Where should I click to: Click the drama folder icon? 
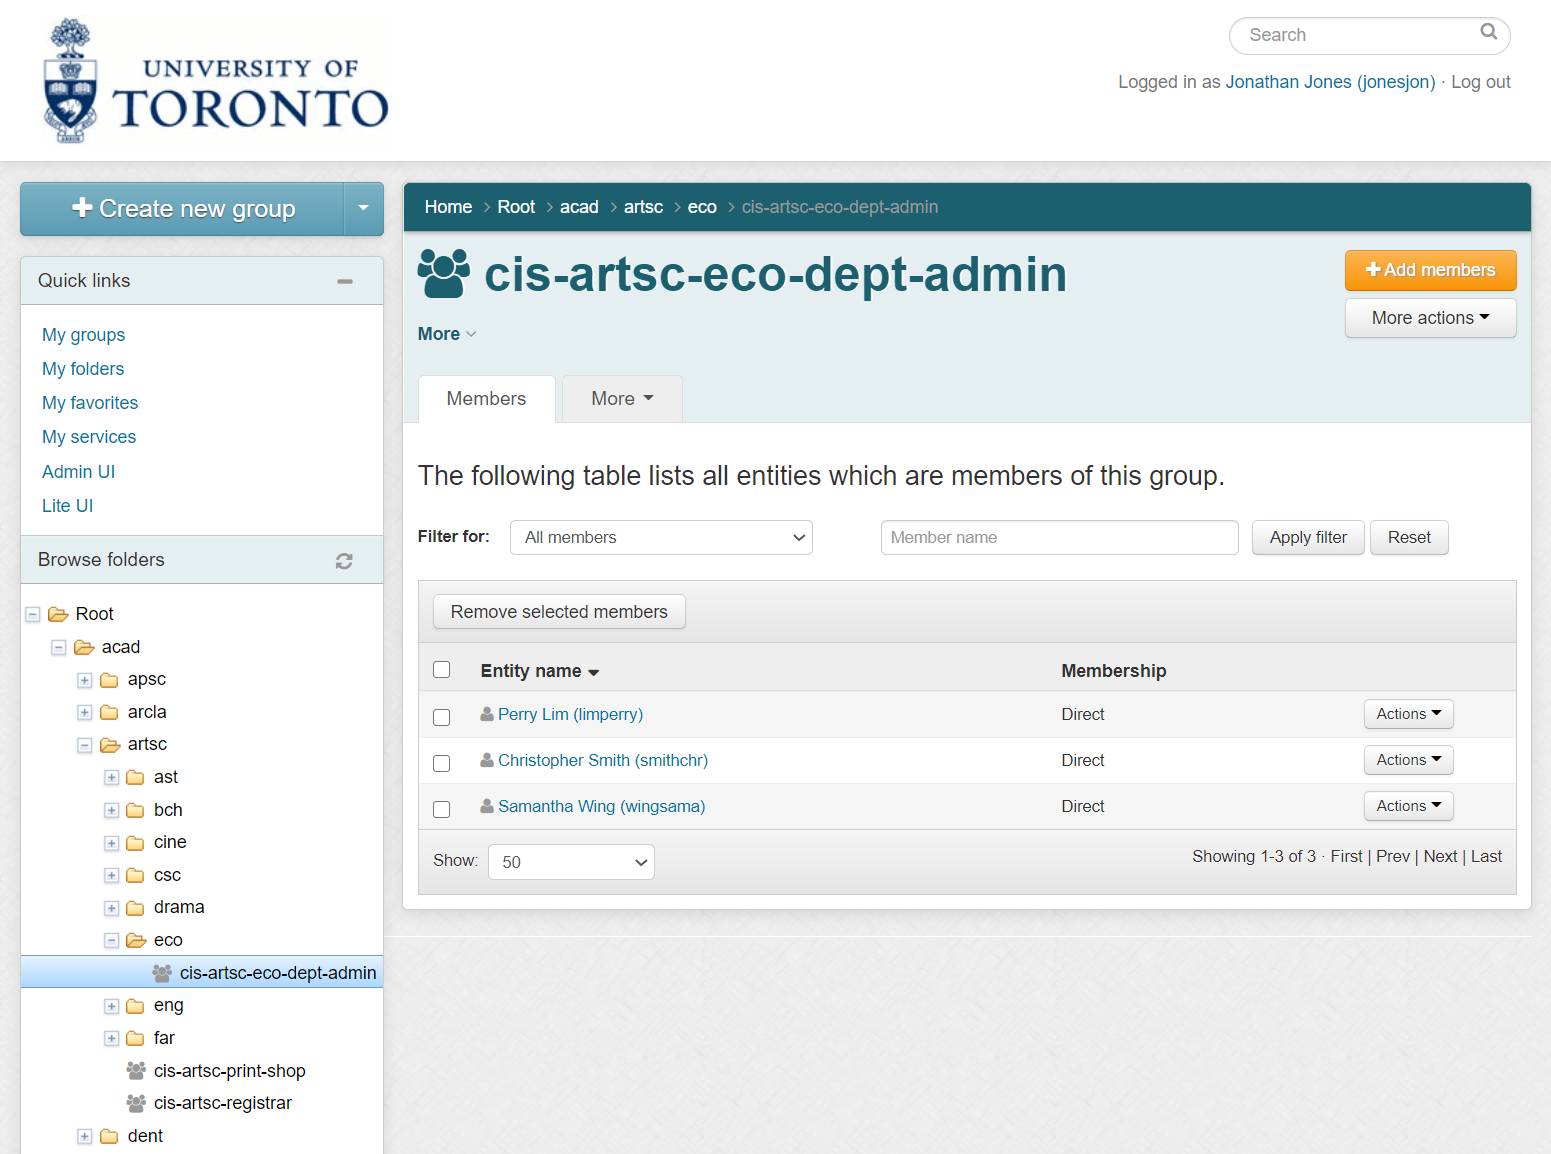click(x=136, y=908)
